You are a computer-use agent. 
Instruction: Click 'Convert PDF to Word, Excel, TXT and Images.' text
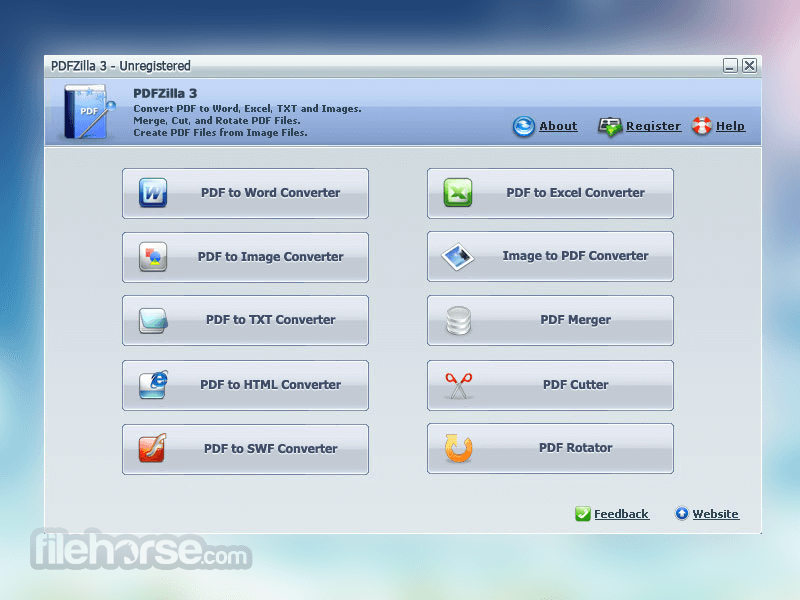click(247, 109)
